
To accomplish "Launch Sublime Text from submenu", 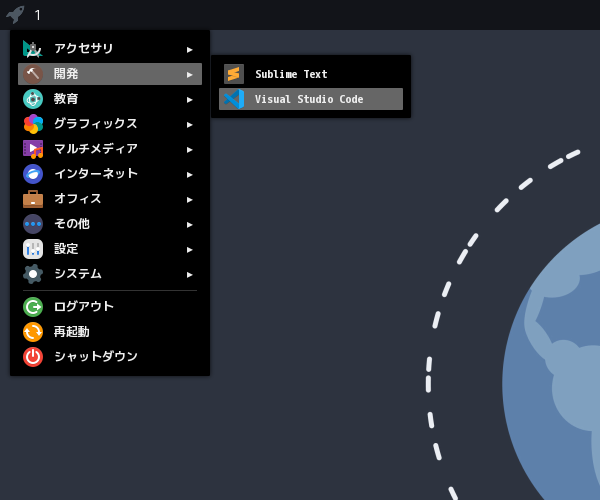I will pyautogui.click(x=311, y=74).
